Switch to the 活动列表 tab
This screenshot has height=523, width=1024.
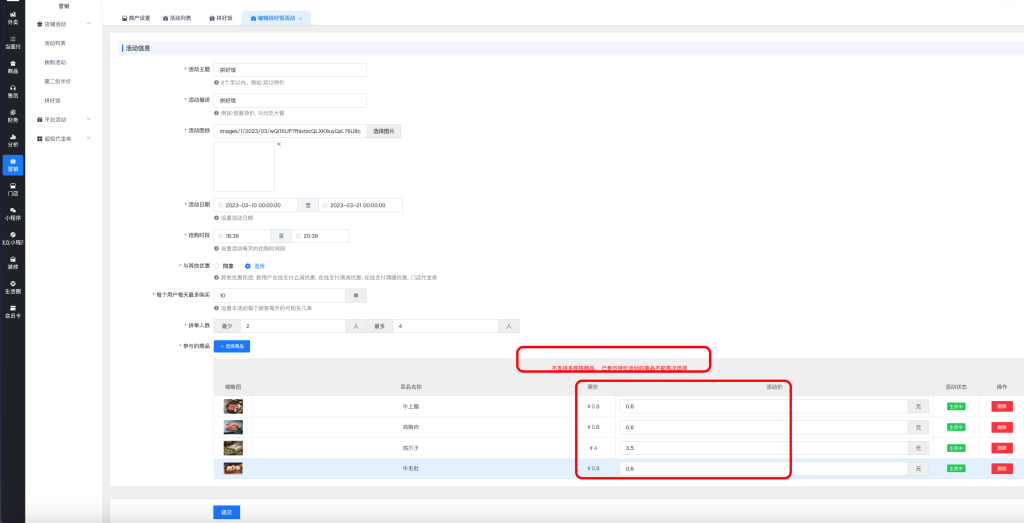coord(177,18)
